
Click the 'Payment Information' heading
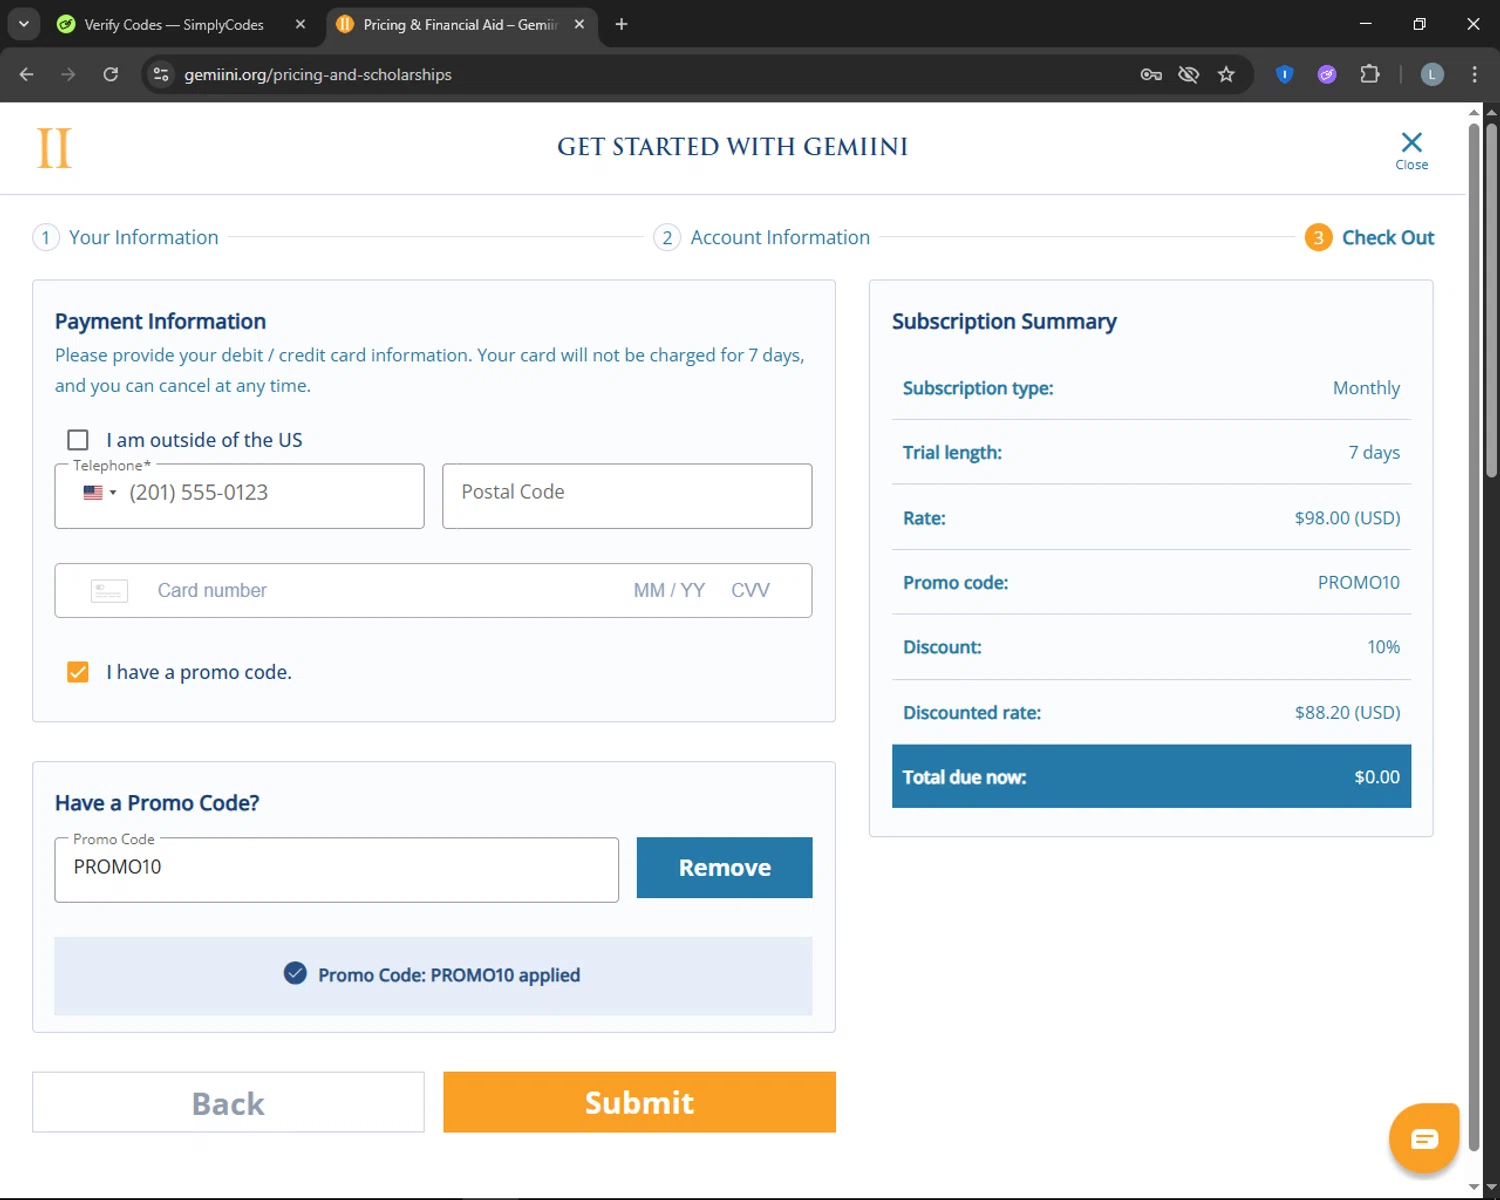(x=160, y=322)
